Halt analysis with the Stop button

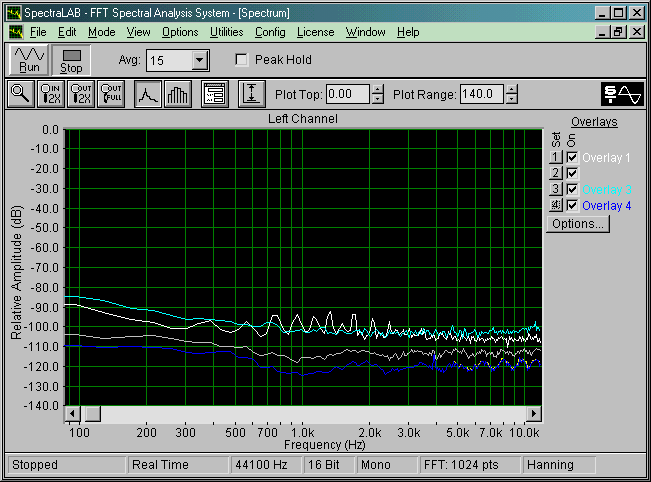coord(71,60)
